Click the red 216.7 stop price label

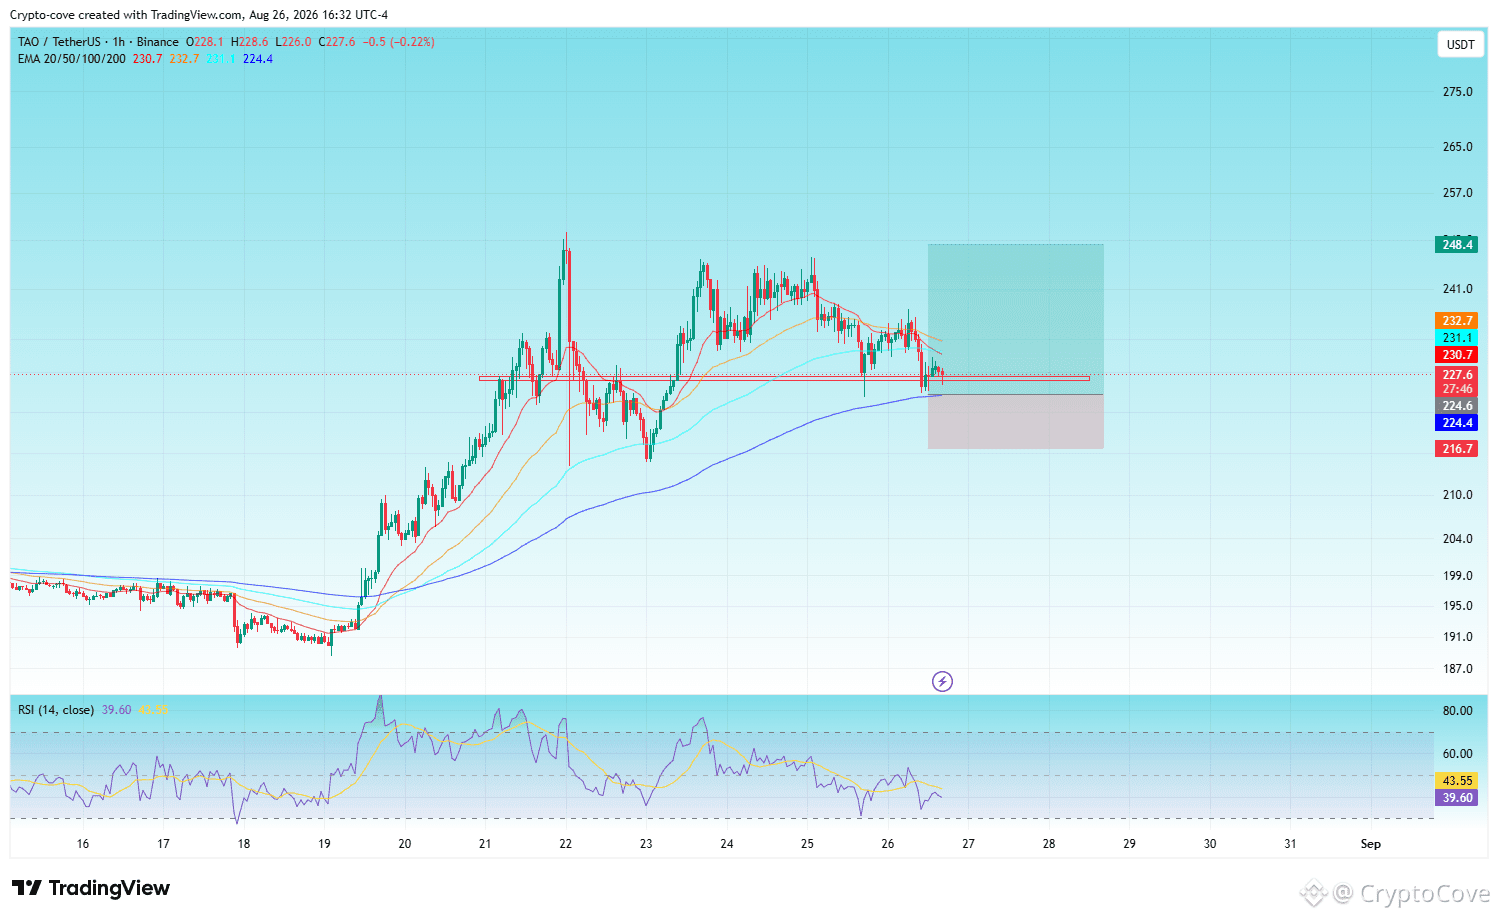[x=1457, y=449]
